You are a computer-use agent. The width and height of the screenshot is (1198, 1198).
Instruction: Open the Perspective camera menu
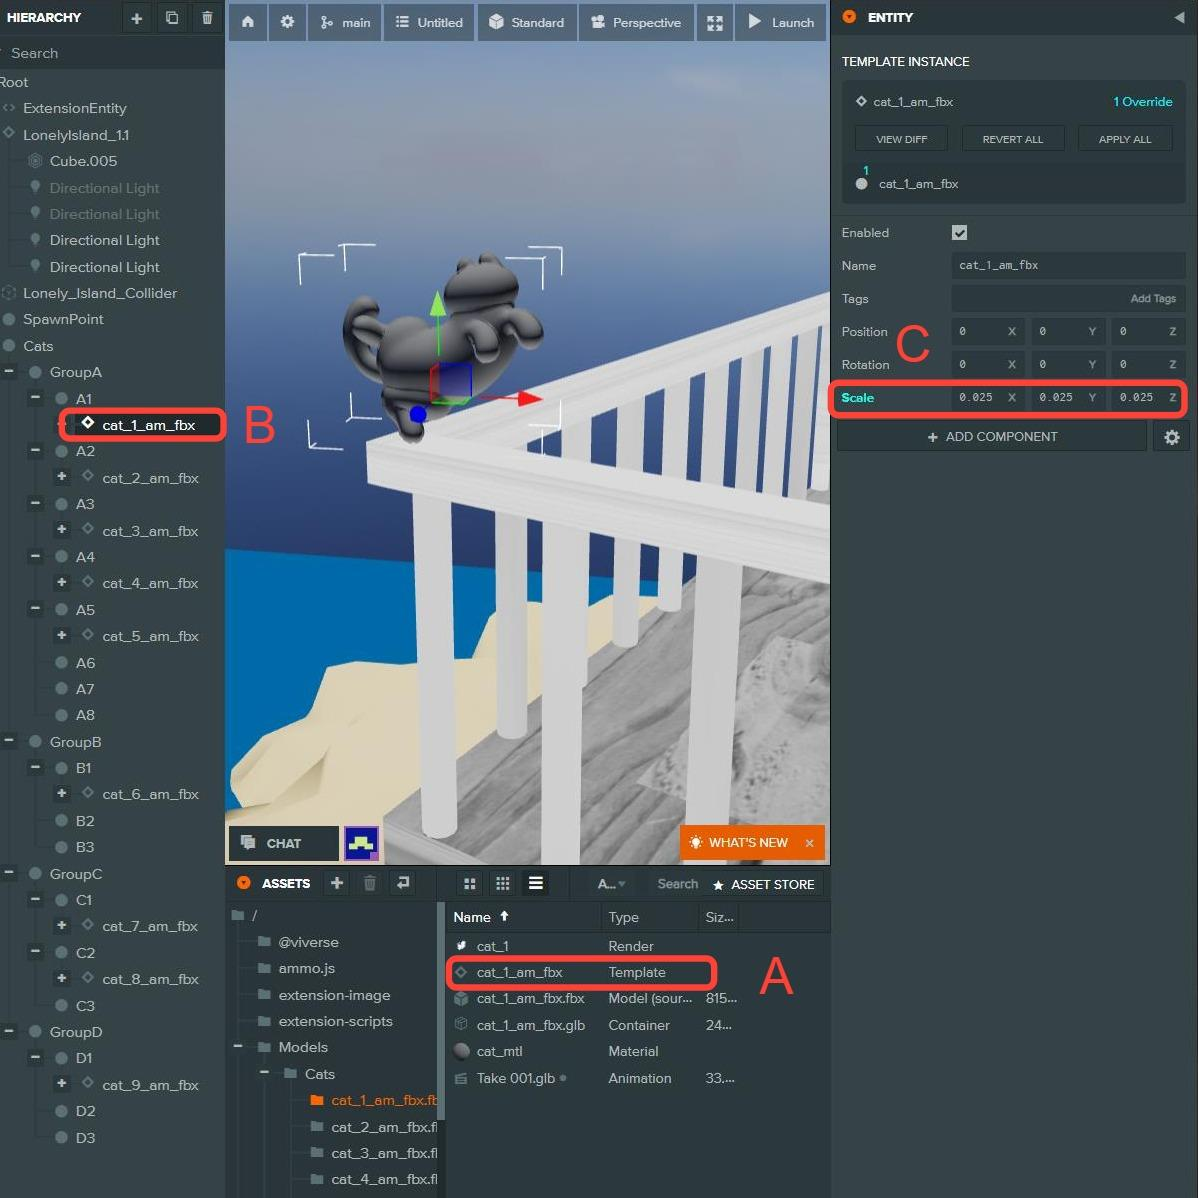point(636,22)
